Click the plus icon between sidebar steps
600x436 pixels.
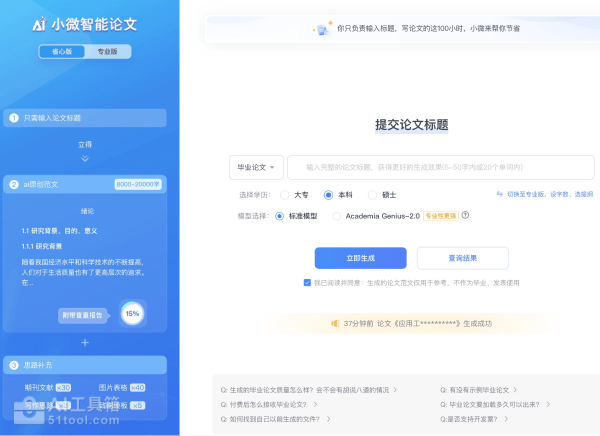(x=85, y=342)
